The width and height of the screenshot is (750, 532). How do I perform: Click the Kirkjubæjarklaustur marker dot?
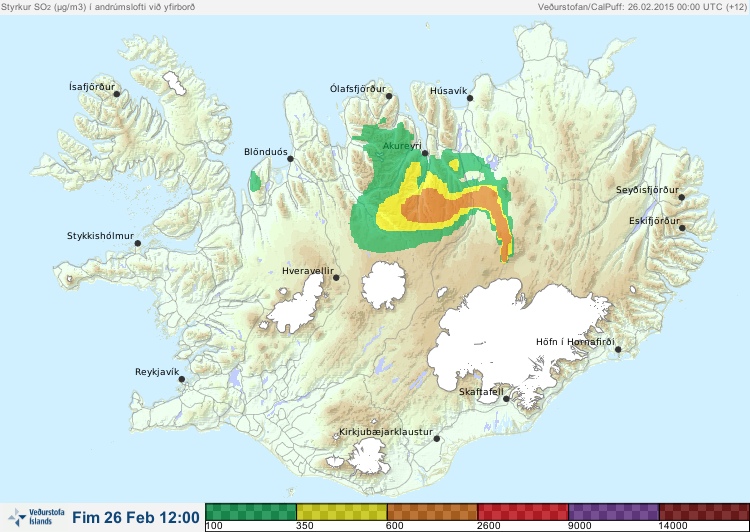pyautogui.click(x=436, y=439)
